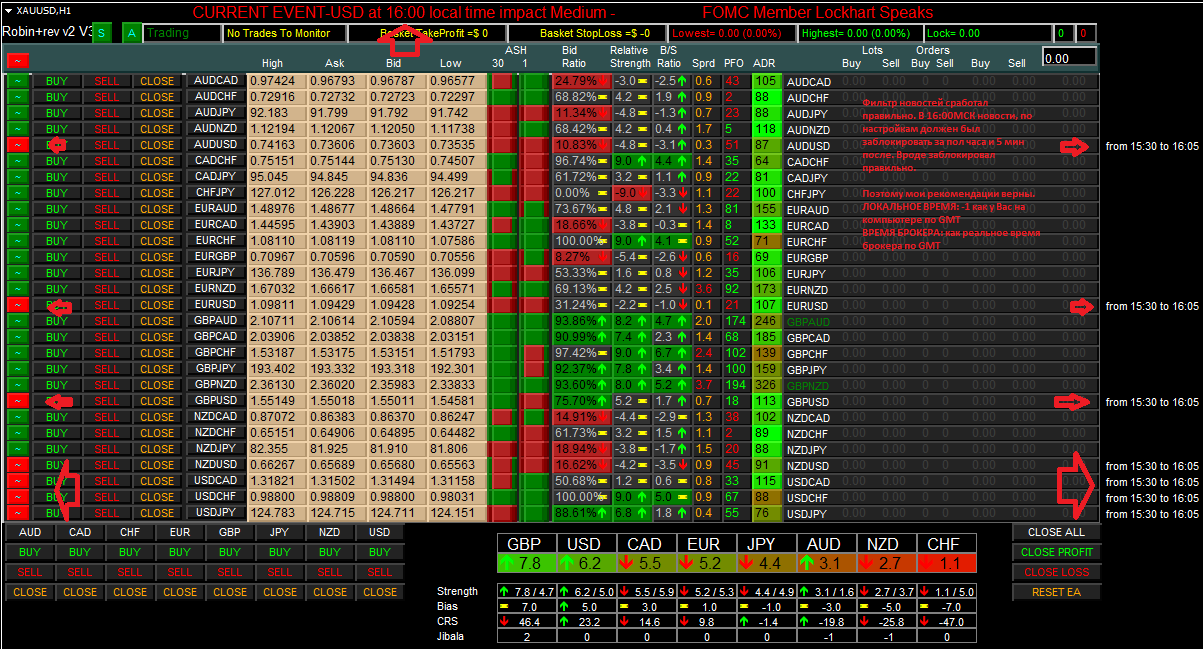
Task: Select the CAD currency basket button
Action: 80,532
